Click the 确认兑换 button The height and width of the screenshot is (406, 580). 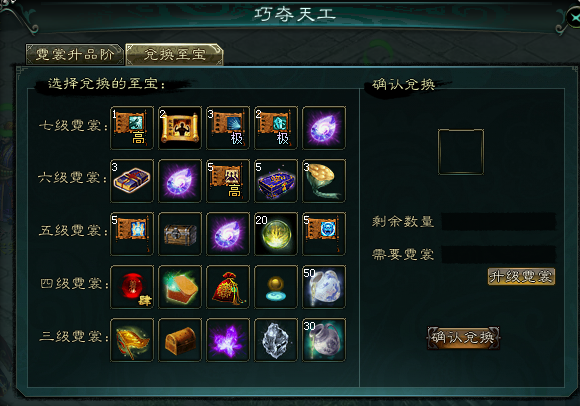[463, 337]
